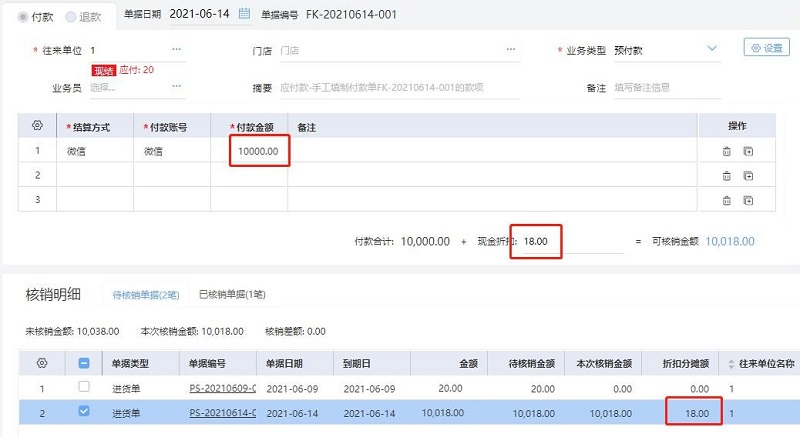Delete payment row 1 with trash icon

pos(727,151)
